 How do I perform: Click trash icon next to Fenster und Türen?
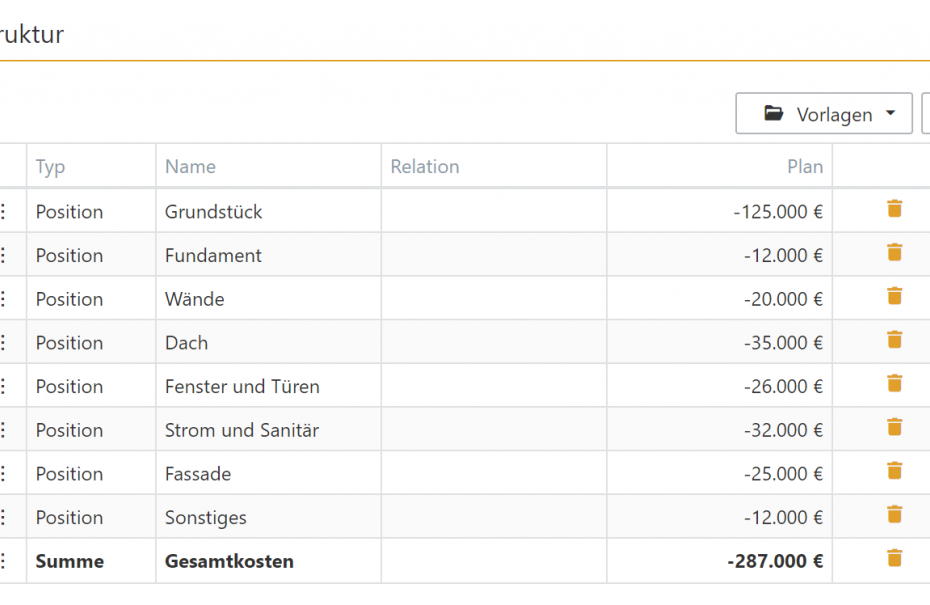(894, 384)
